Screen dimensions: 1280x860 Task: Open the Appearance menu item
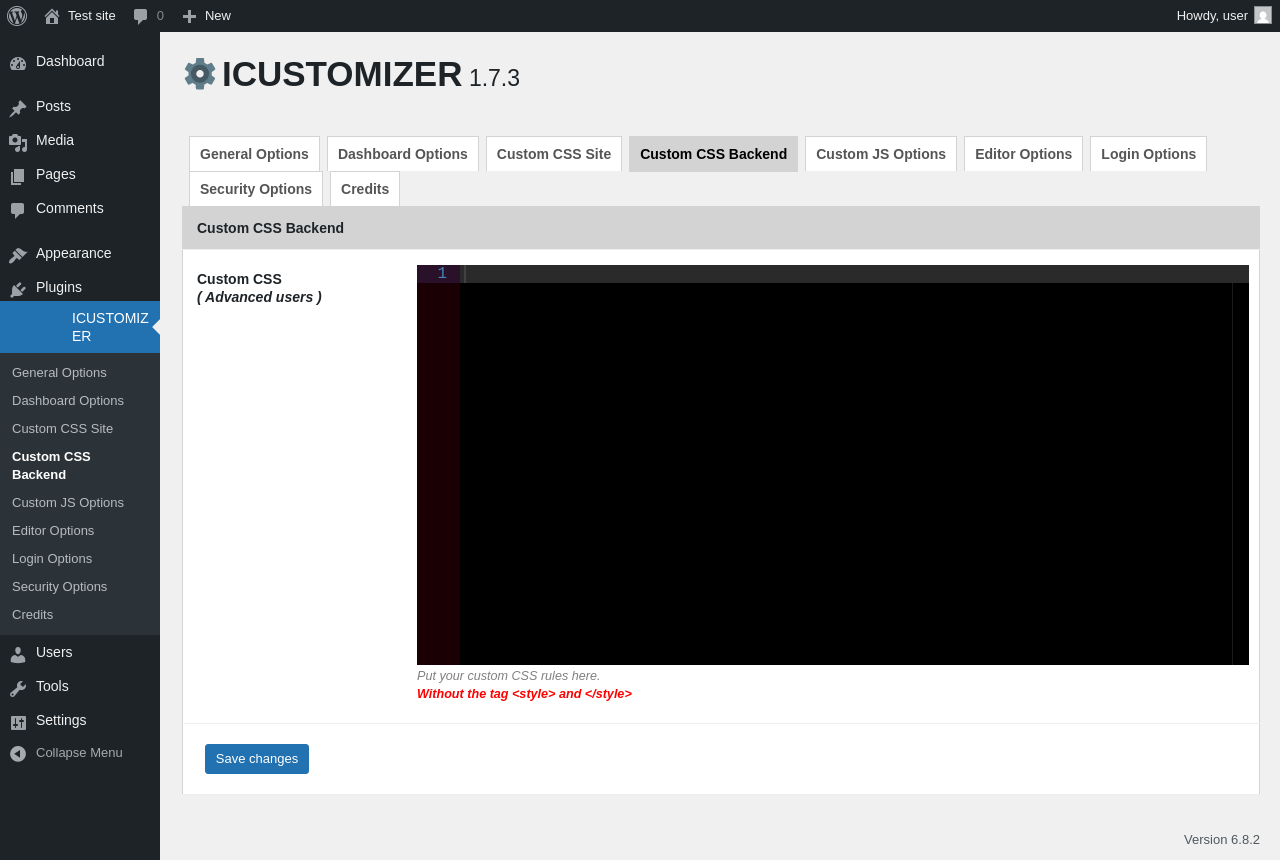coord(80,254)
